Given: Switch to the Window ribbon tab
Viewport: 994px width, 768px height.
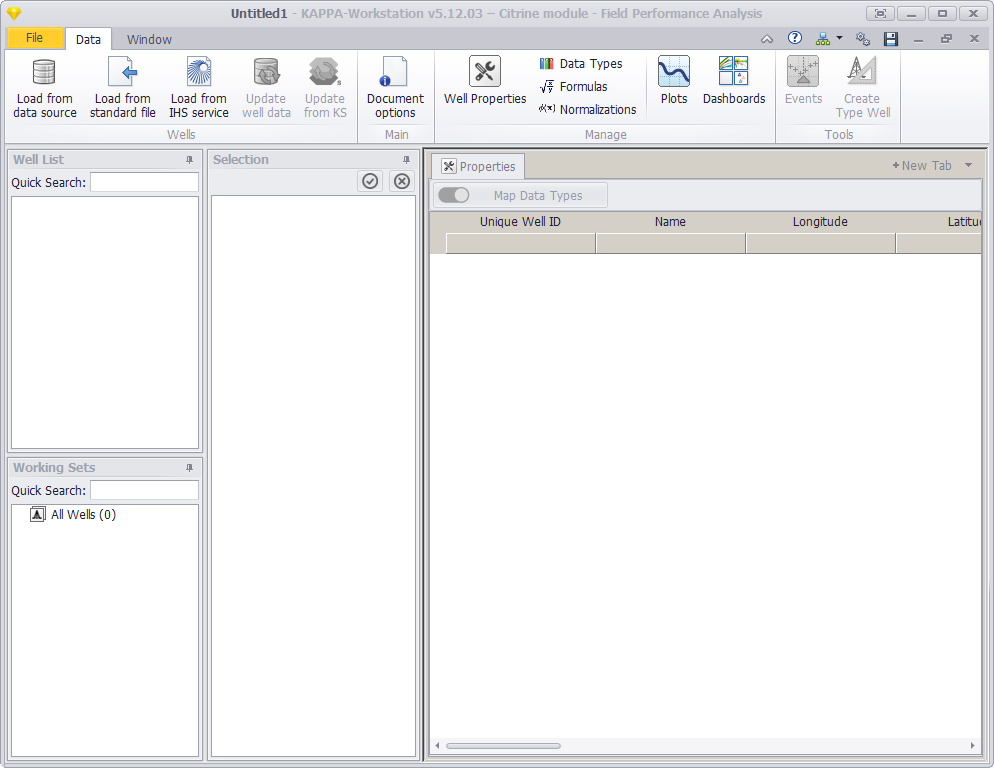Looking at the screenshot, I should 149,39.
